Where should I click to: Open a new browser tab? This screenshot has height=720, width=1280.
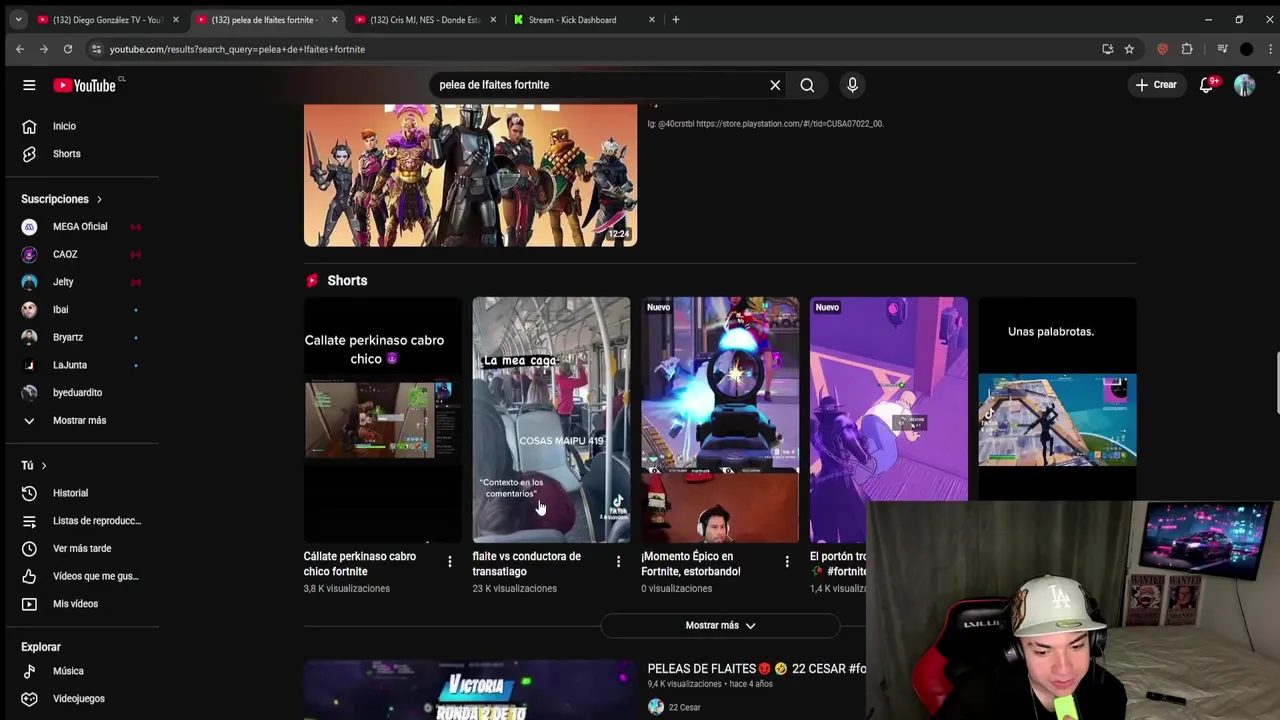point(676,20)
